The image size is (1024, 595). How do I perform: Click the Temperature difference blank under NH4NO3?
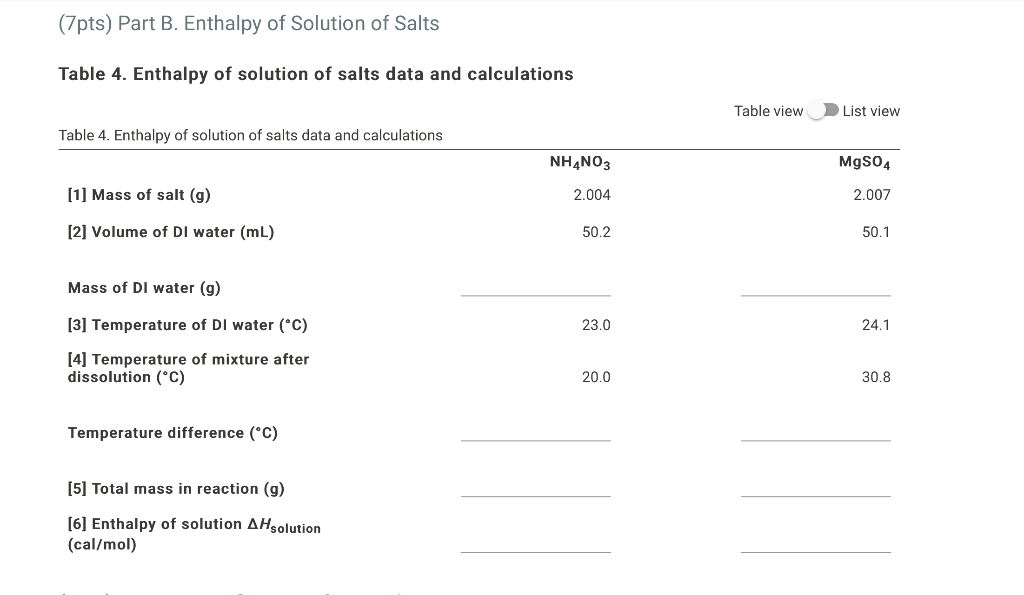[x=535, y=438]
